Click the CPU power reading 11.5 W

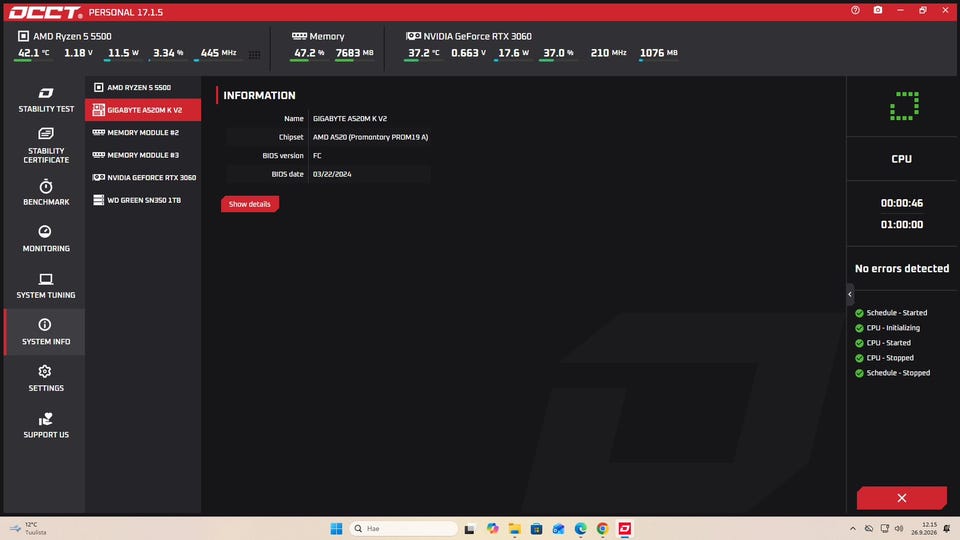123,53
